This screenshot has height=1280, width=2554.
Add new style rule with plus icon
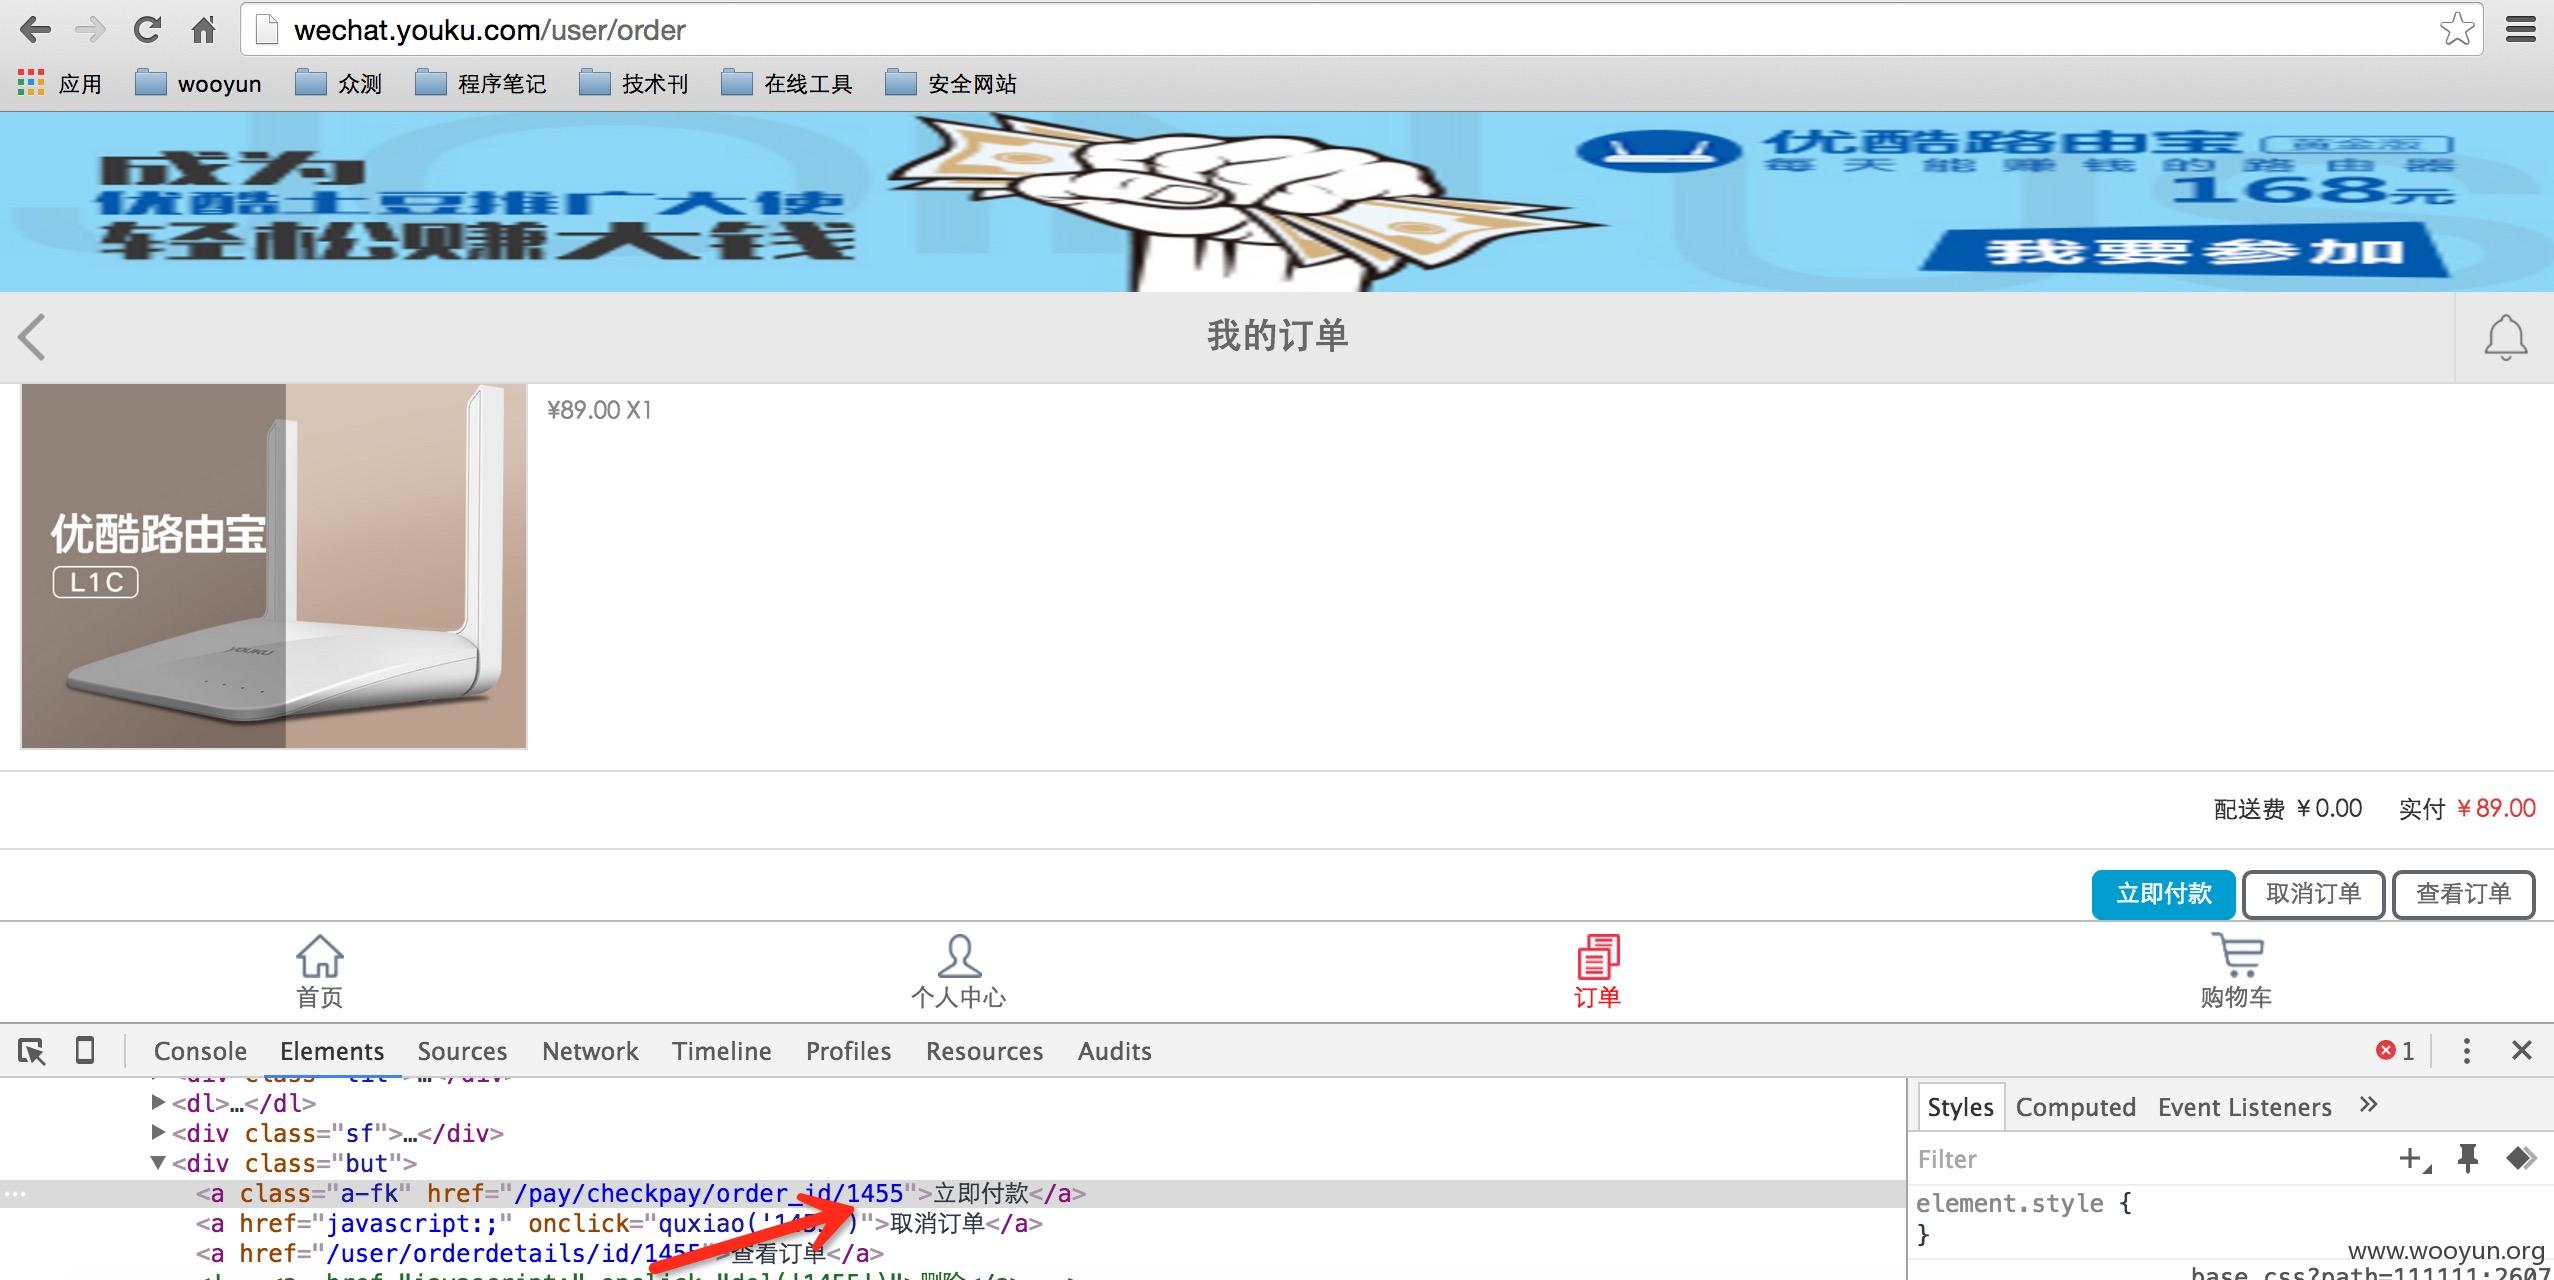(2413, 1160)
